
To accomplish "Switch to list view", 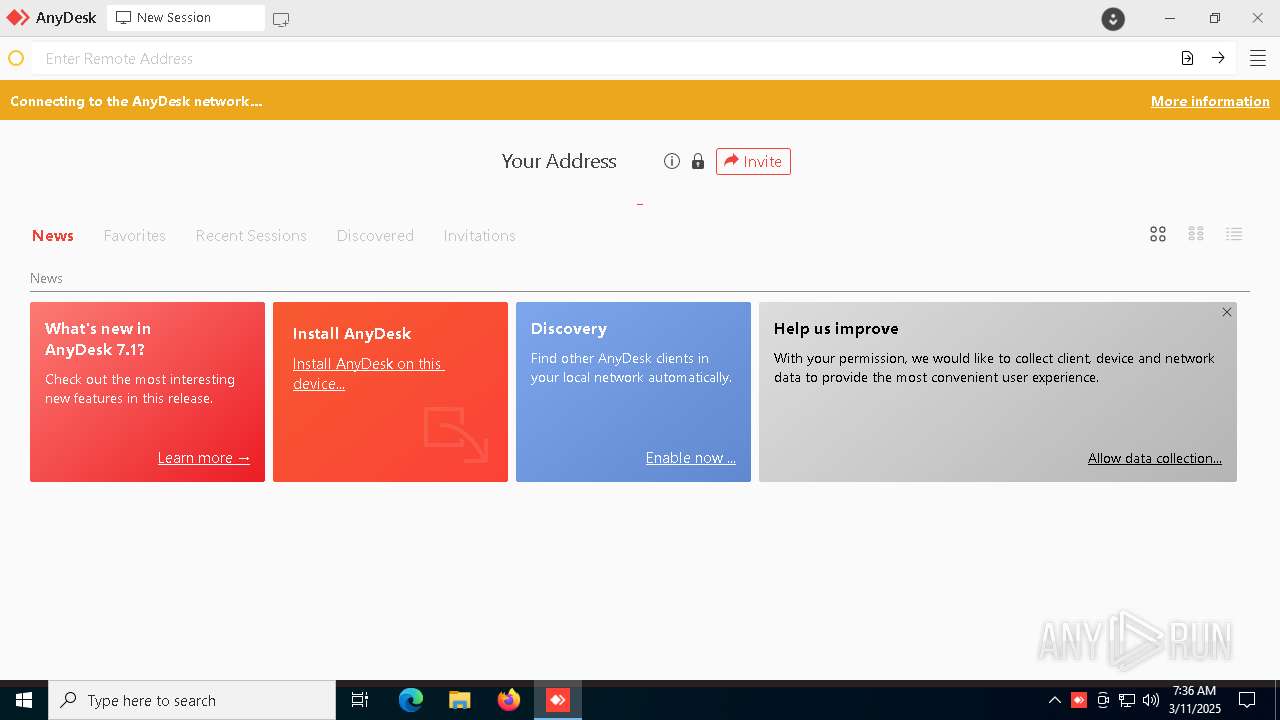I will click(x=1234, y=234).
